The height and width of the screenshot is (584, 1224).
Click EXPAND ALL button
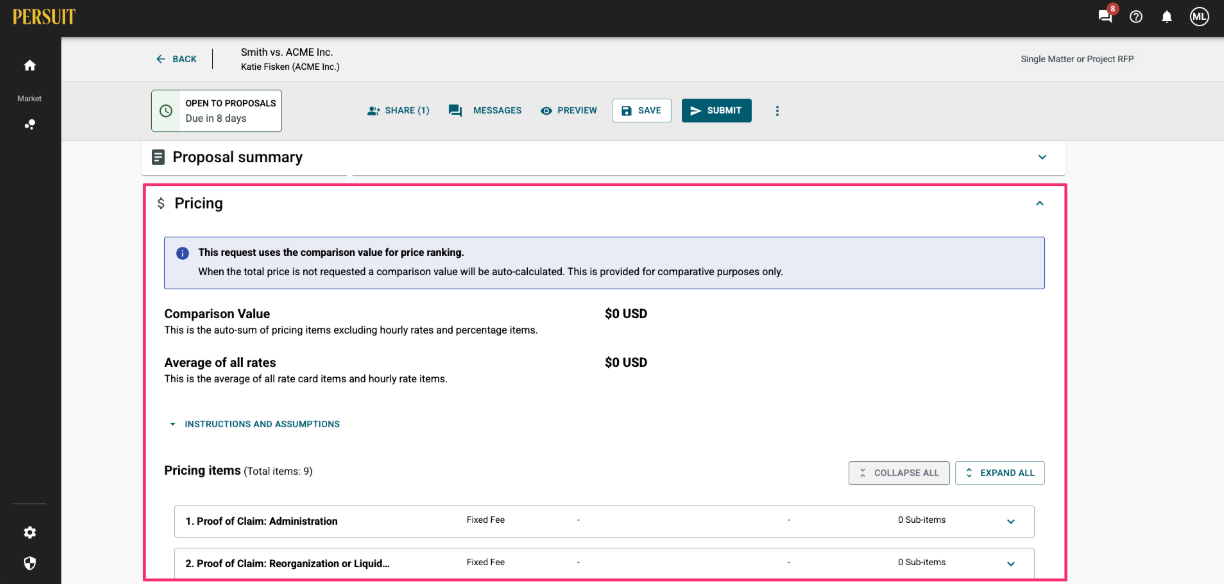tap(1000, 473)
